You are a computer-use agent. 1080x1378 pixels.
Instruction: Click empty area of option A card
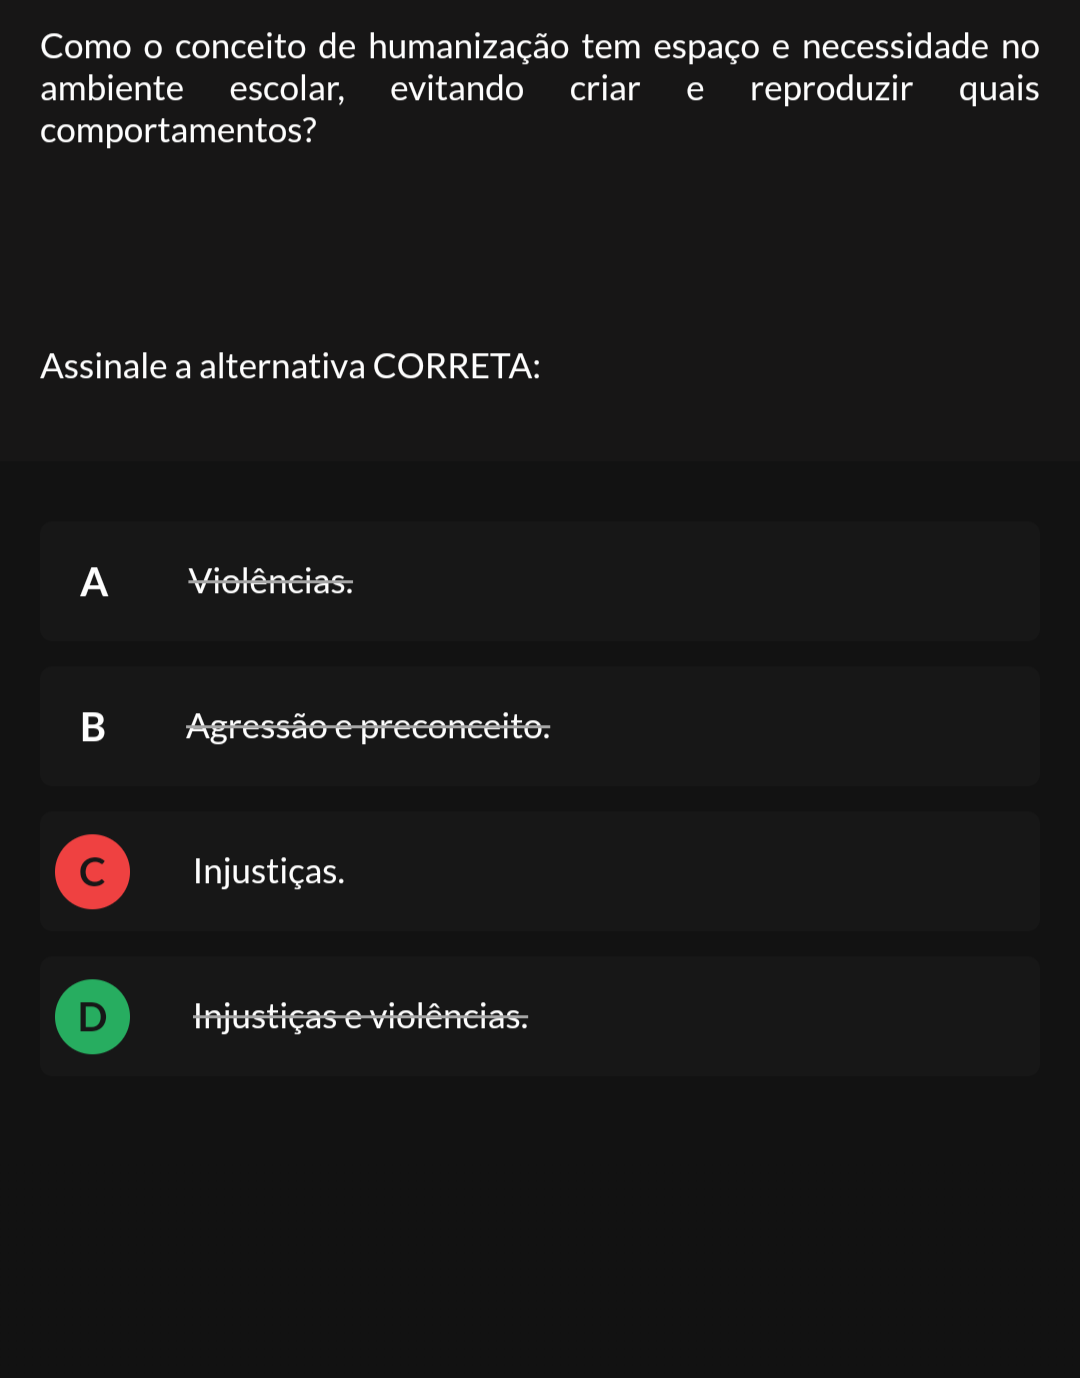click(x=700, y=581)
